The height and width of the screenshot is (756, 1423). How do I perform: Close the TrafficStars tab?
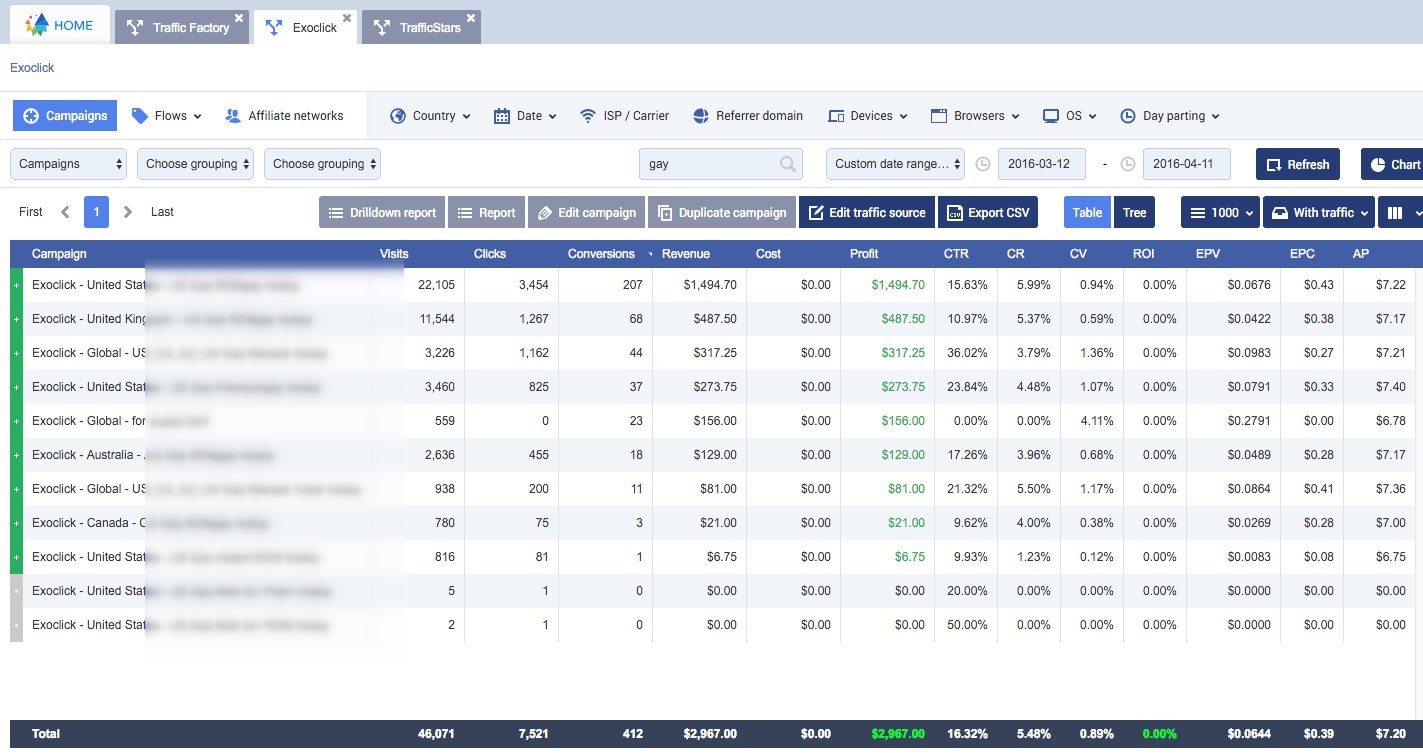click(471, 18)
